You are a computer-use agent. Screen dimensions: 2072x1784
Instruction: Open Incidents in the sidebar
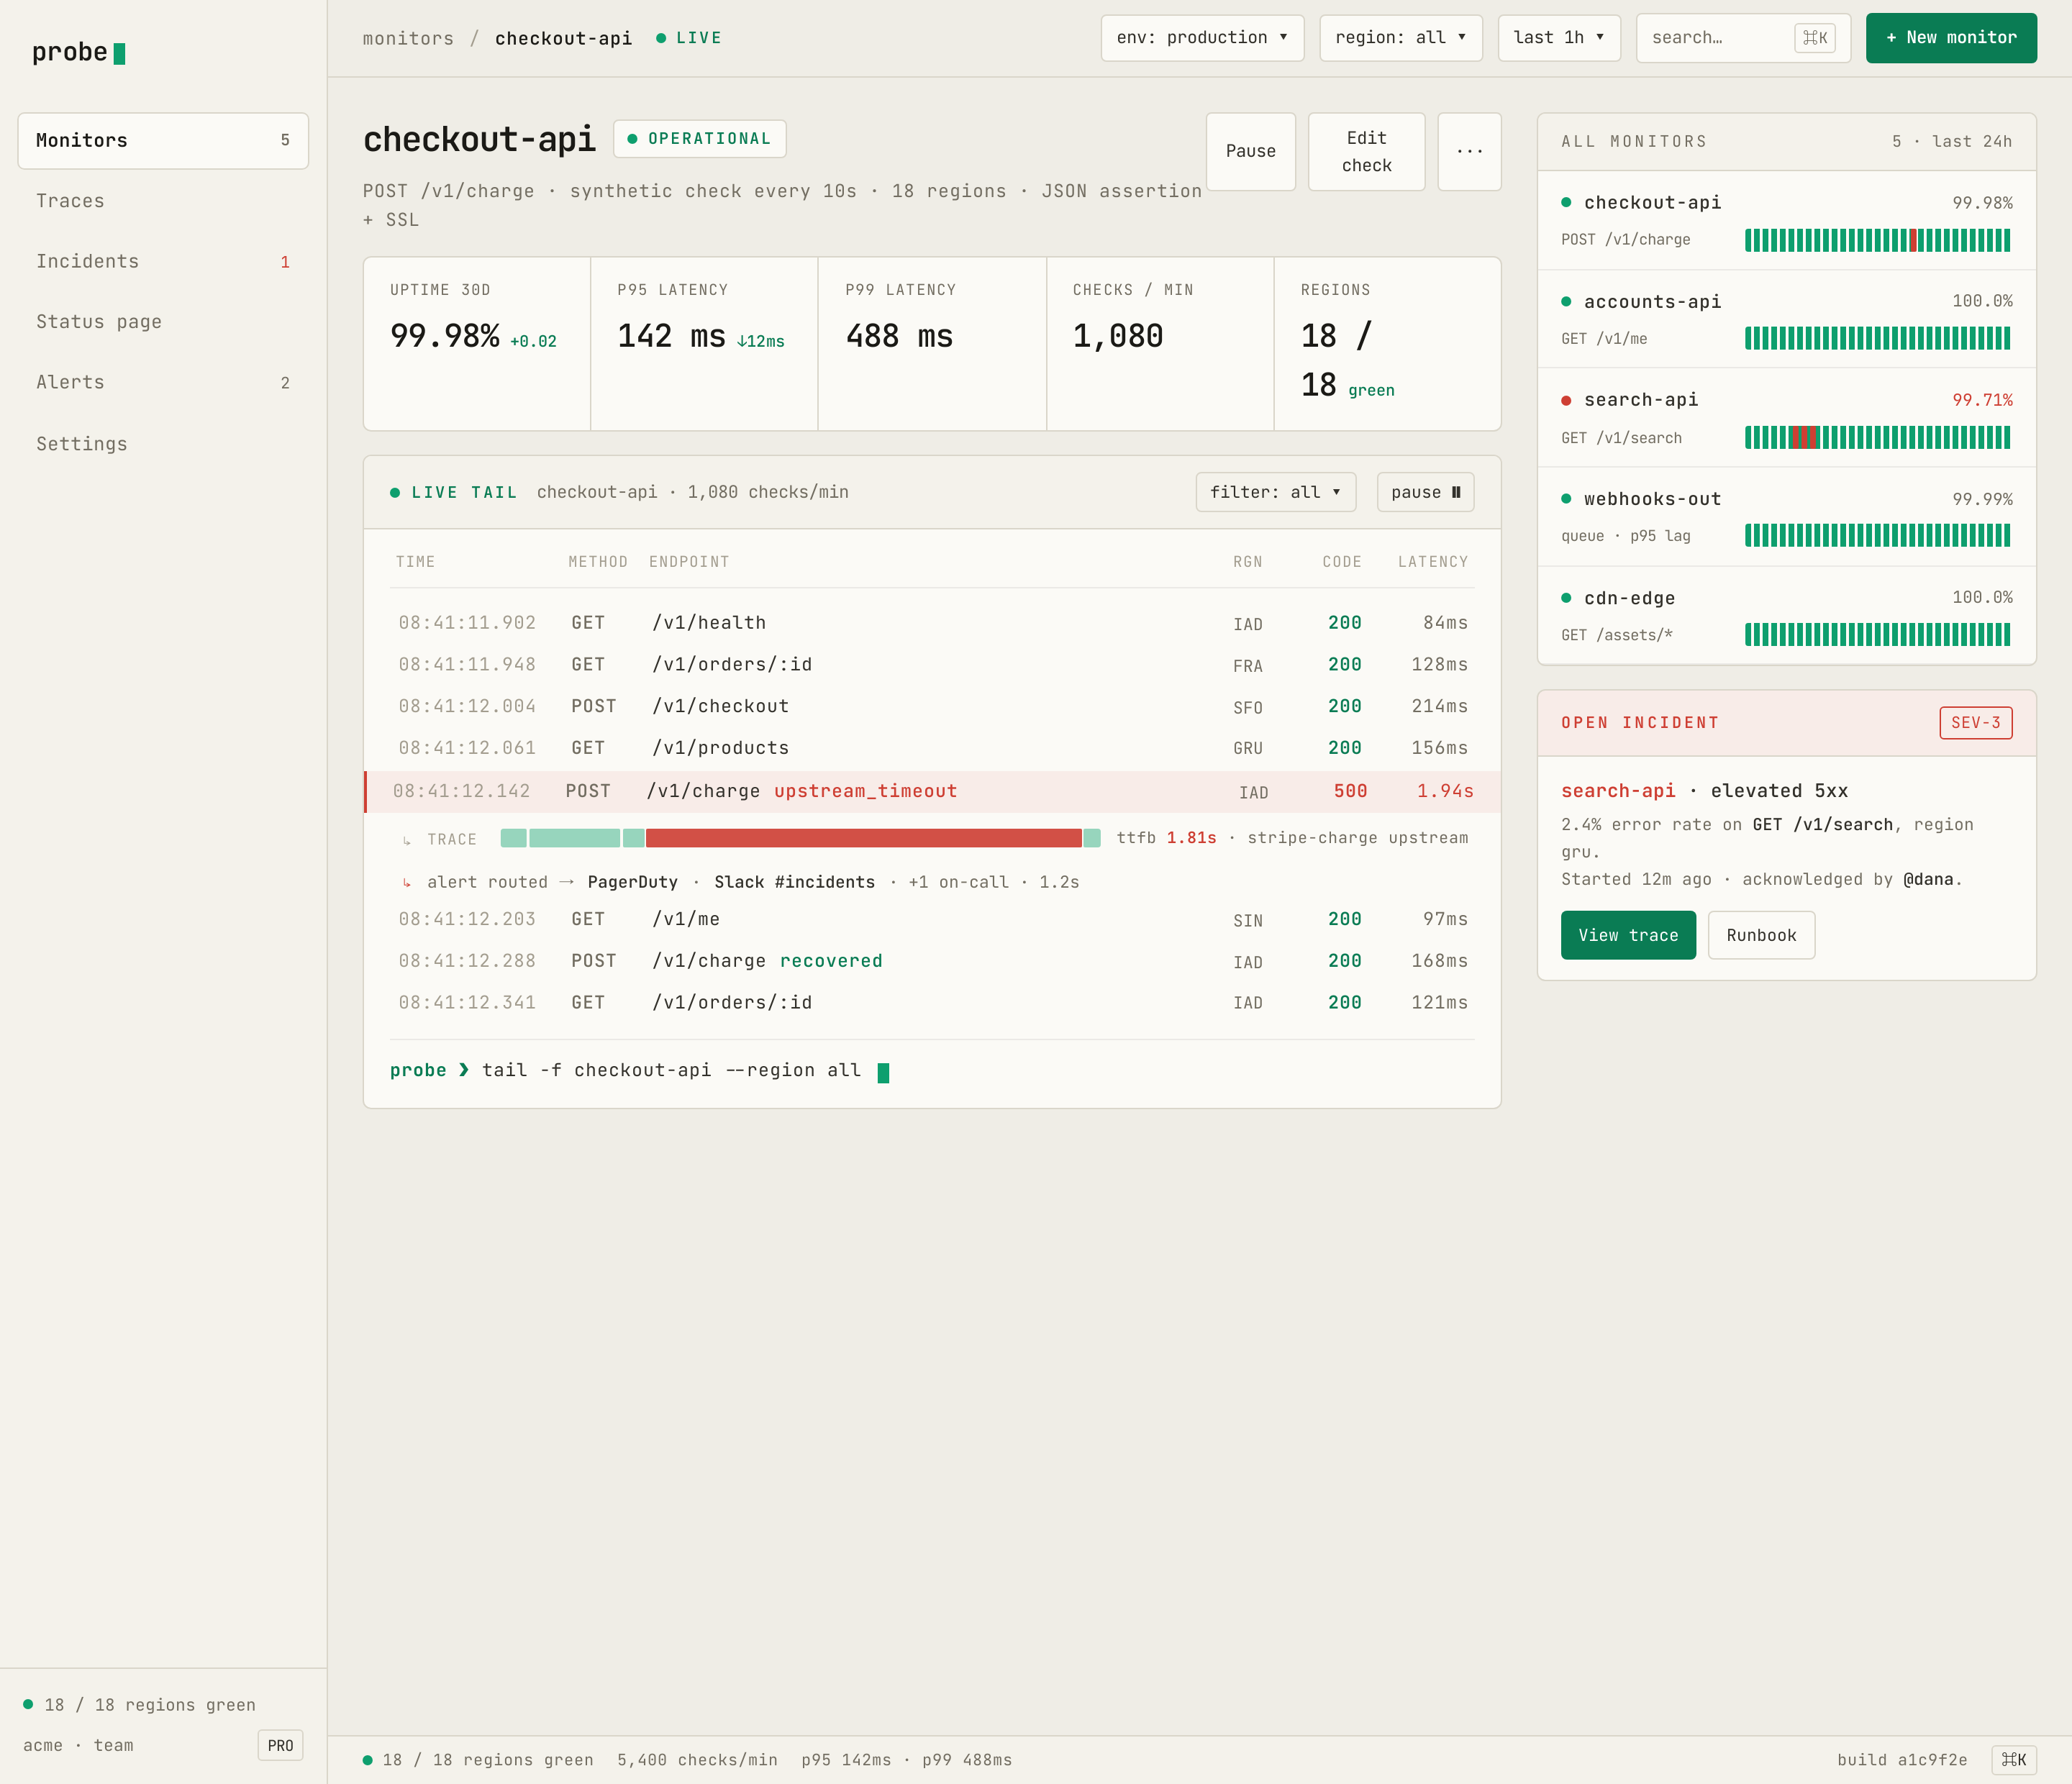(163, 261)
